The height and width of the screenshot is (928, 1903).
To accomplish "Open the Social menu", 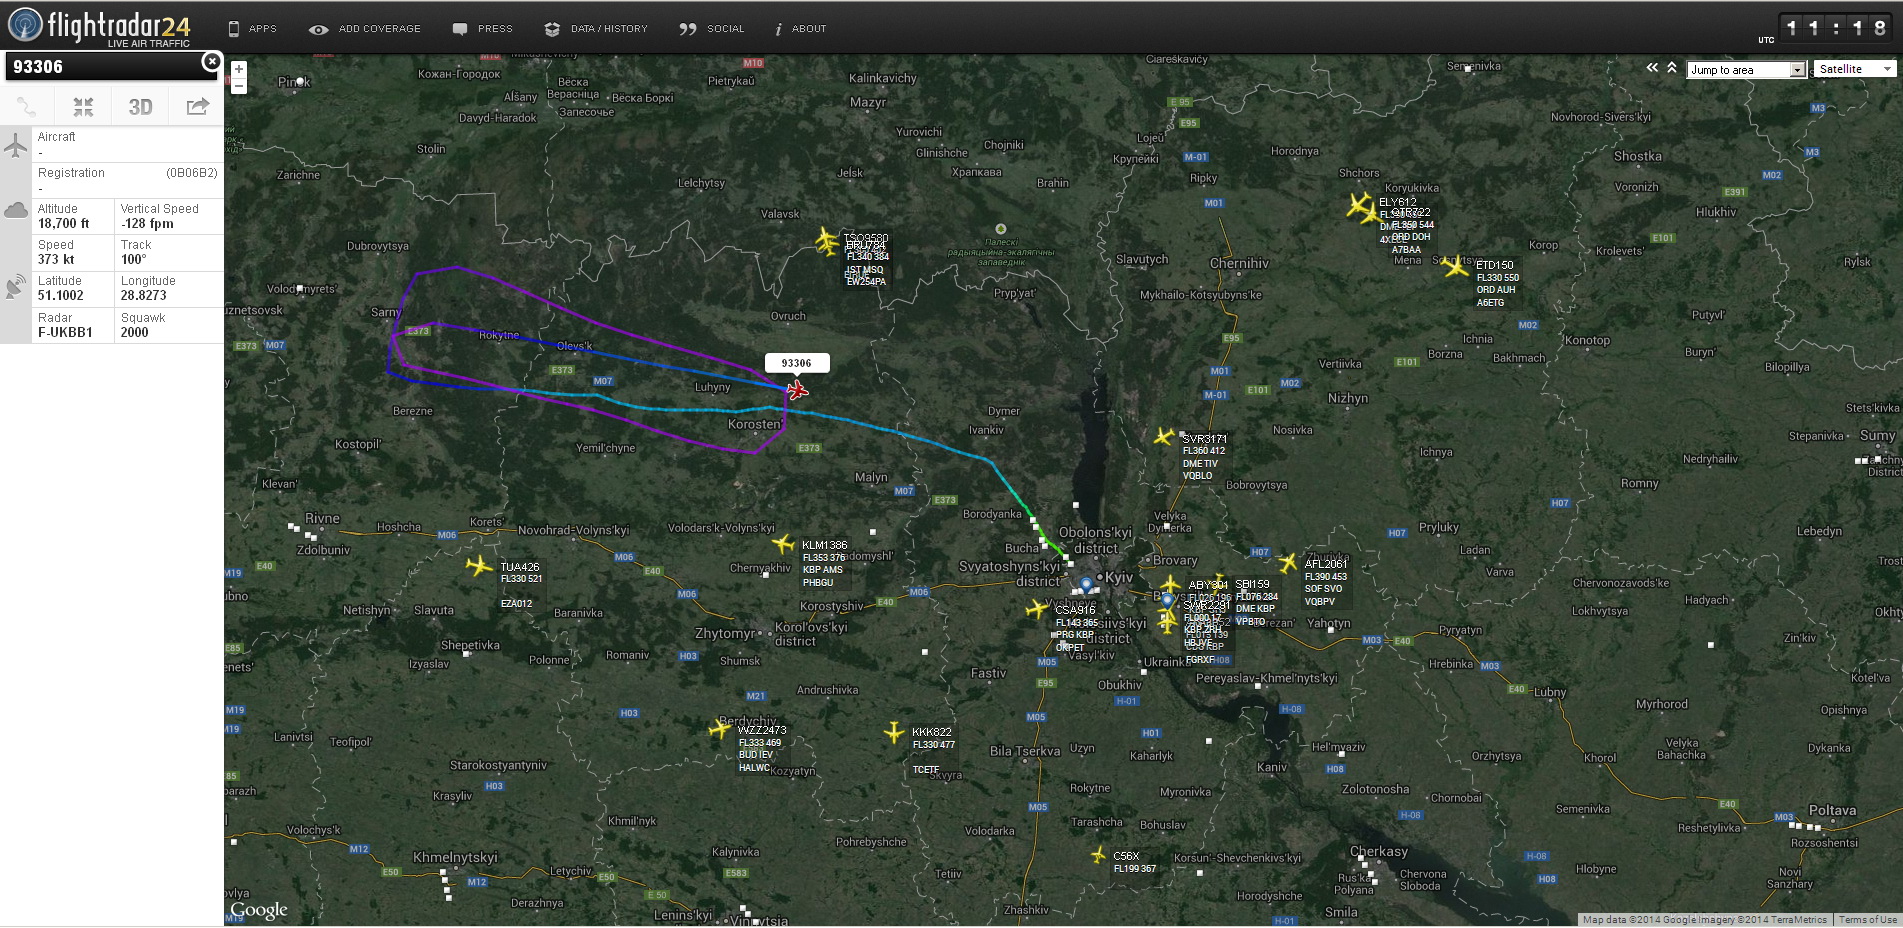I will [712, 29].
